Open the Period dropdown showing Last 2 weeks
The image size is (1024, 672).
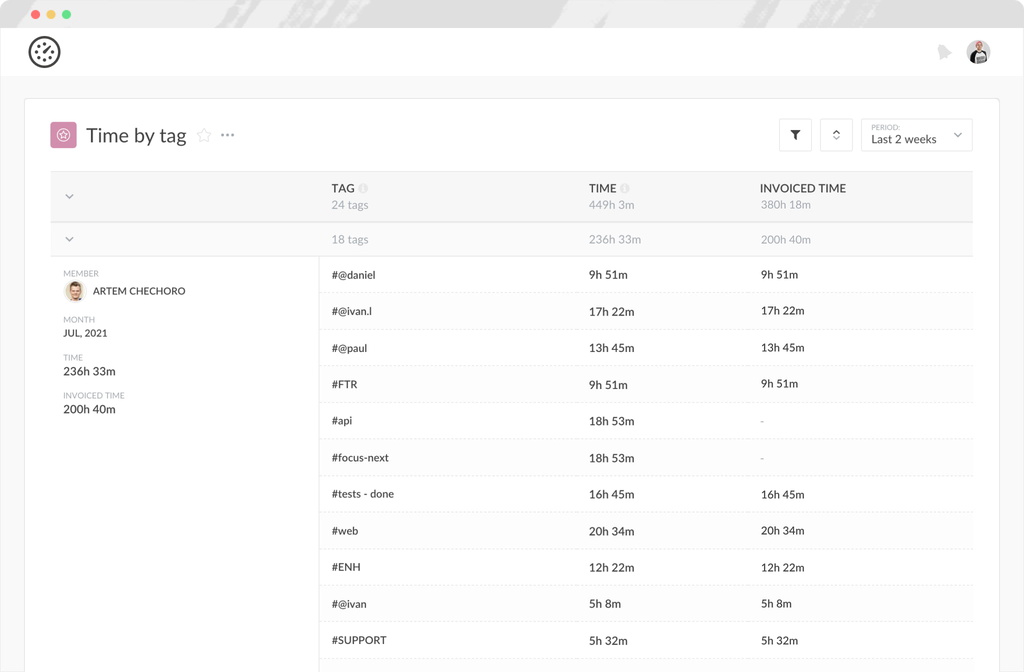(x=916, y=134)
